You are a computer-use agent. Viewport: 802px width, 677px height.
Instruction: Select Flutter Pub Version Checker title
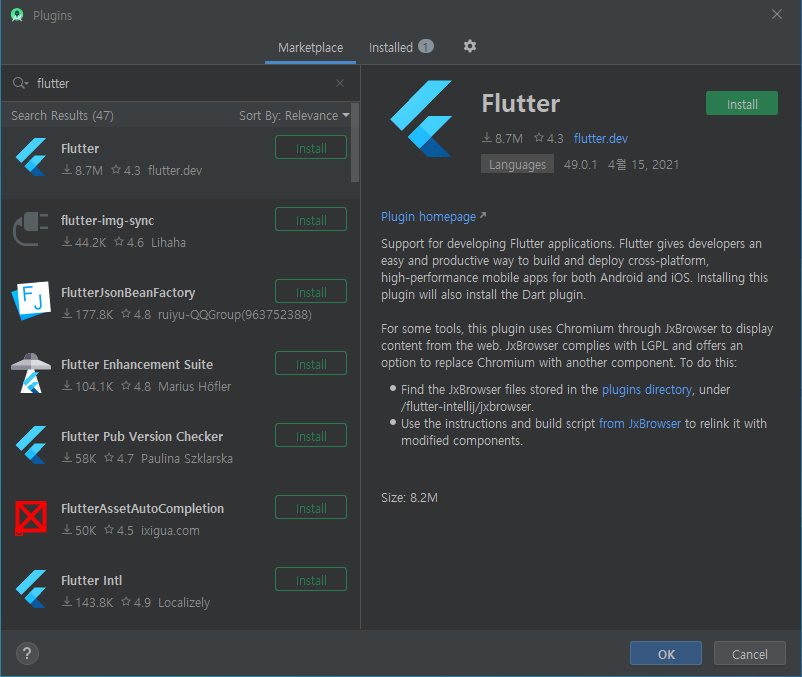(142, 437)
